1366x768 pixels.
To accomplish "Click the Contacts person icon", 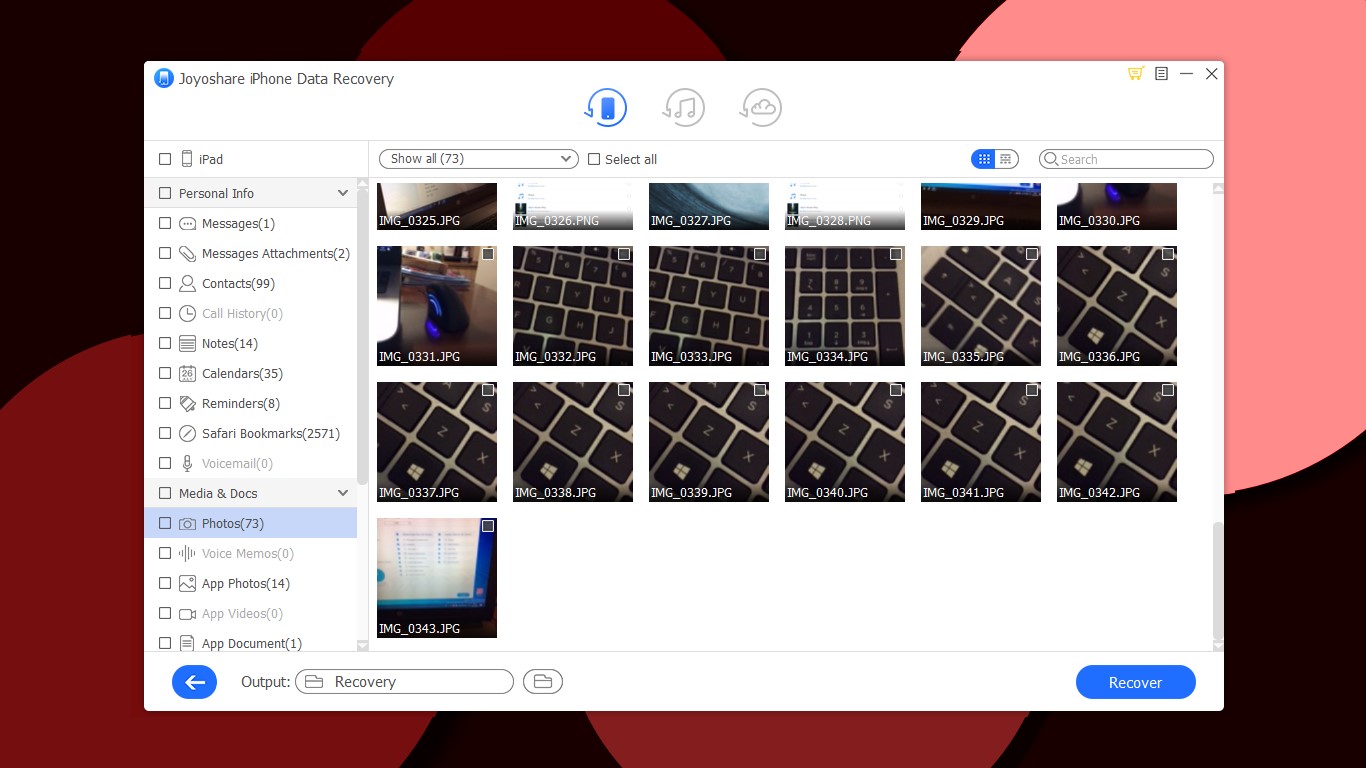I will 187,284.
